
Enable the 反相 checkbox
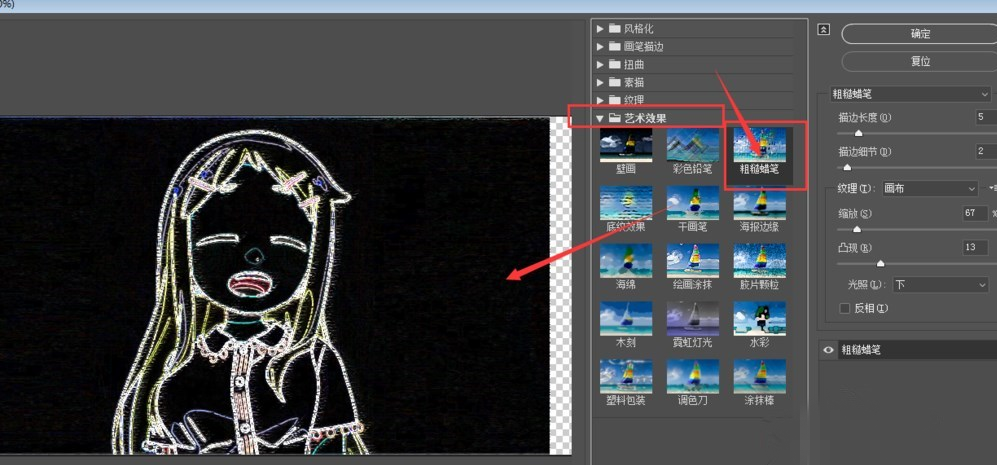tap(844, 309)
